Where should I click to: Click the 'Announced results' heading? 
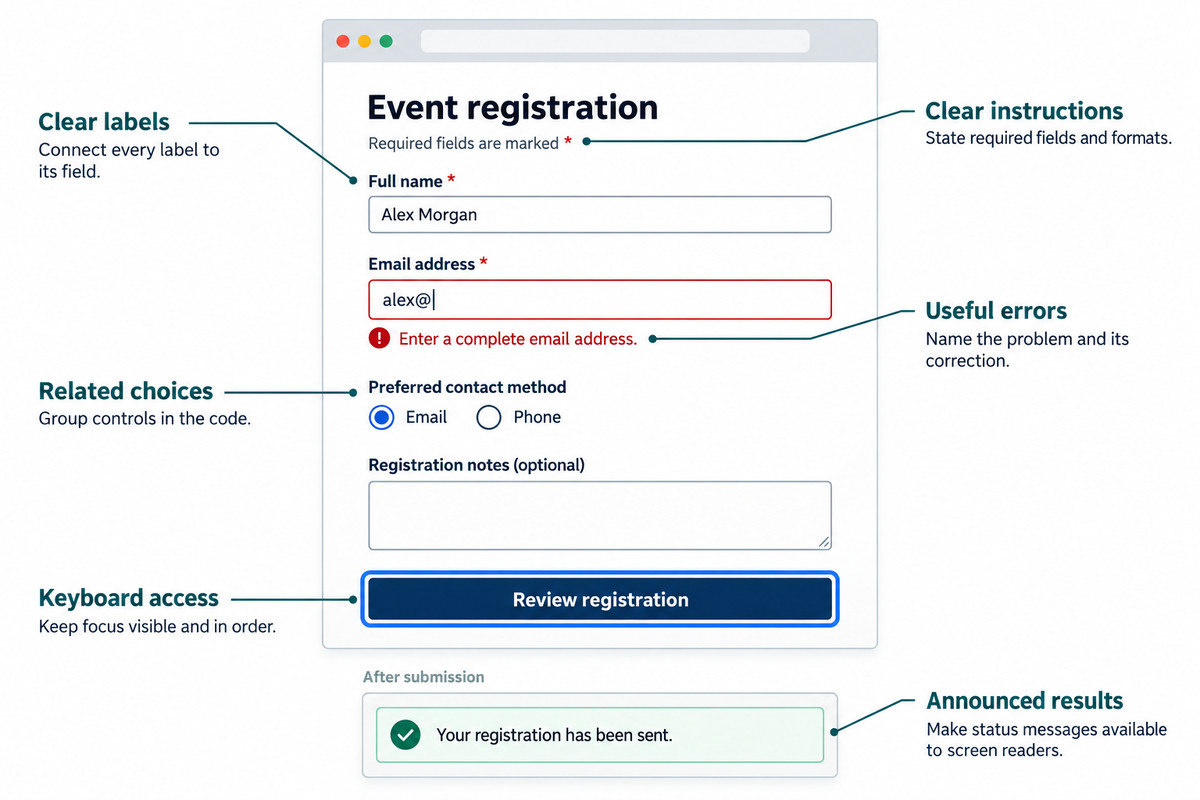coord(1025,700)
